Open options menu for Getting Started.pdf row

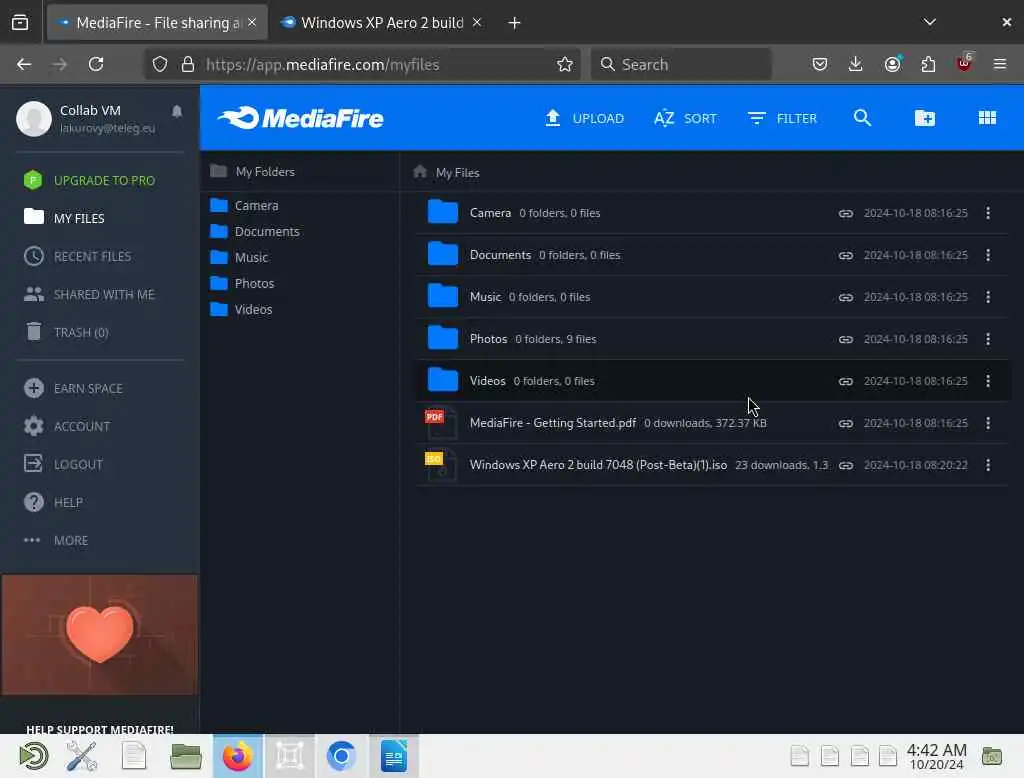pyautogui.click(x=987, y=423)
